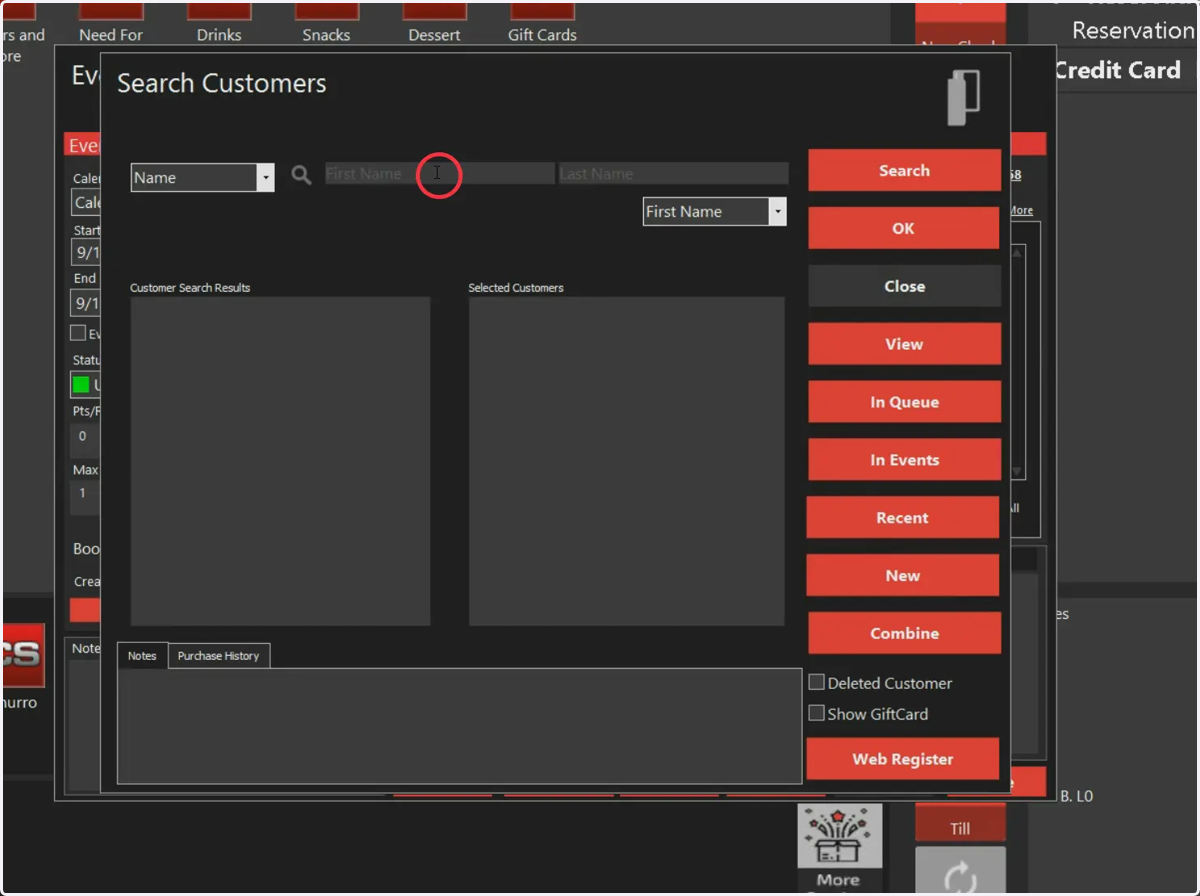Switch to the Notes tab

[x=142, y=656]
